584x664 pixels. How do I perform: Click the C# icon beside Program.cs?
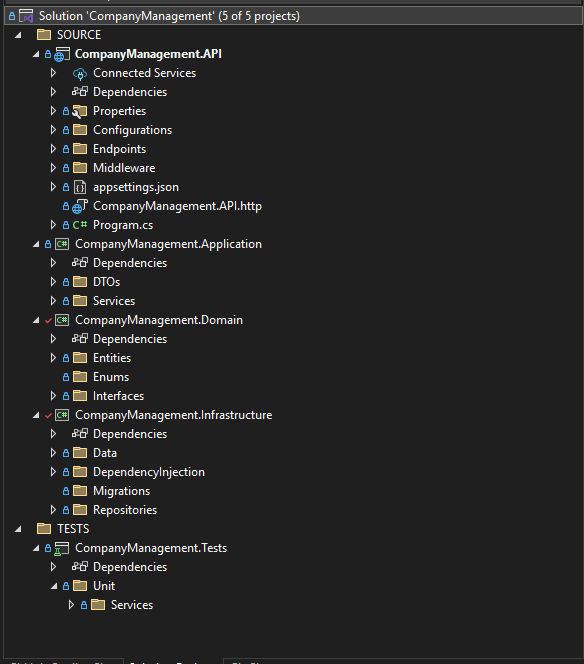point(80,225)
